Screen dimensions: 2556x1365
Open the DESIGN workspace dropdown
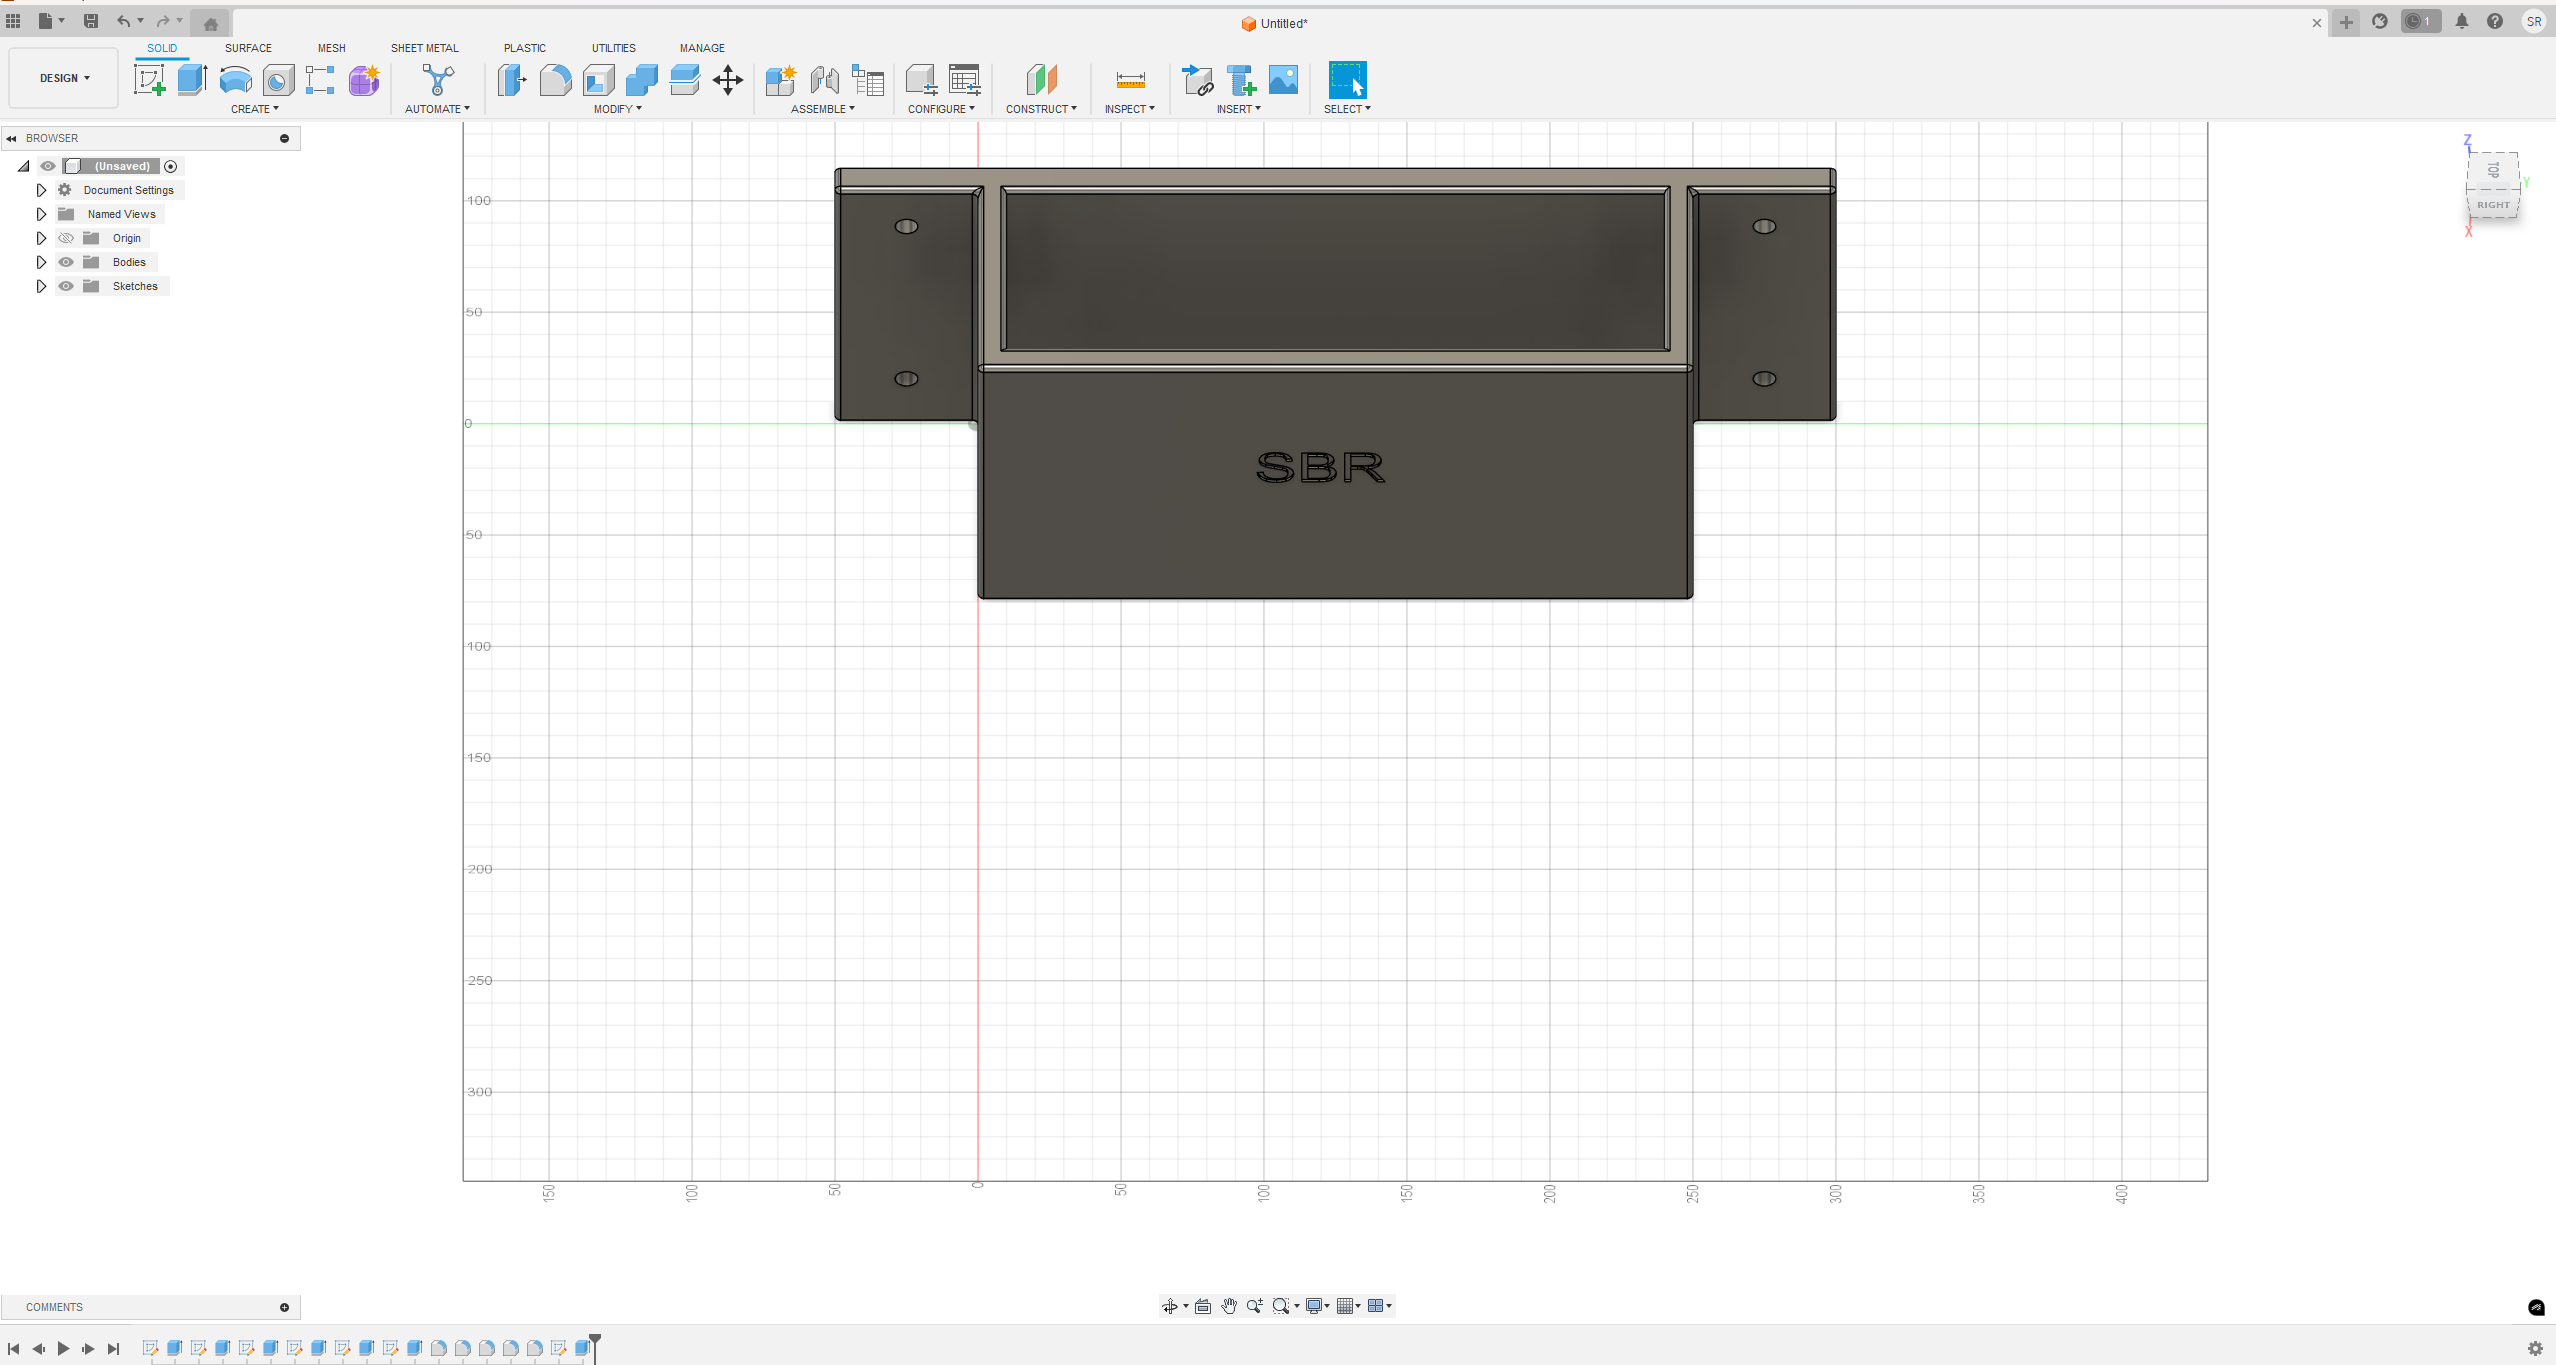(64, 78)
